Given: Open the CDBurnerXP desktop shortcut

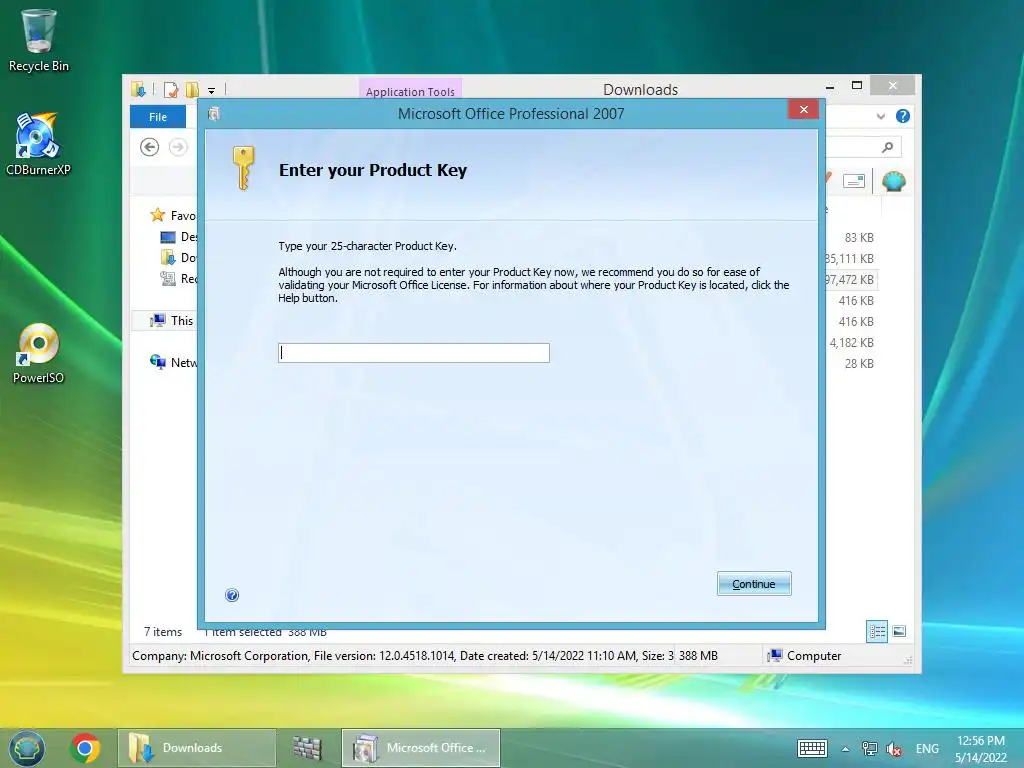Looking at the screenshot, I should (38, 144).
